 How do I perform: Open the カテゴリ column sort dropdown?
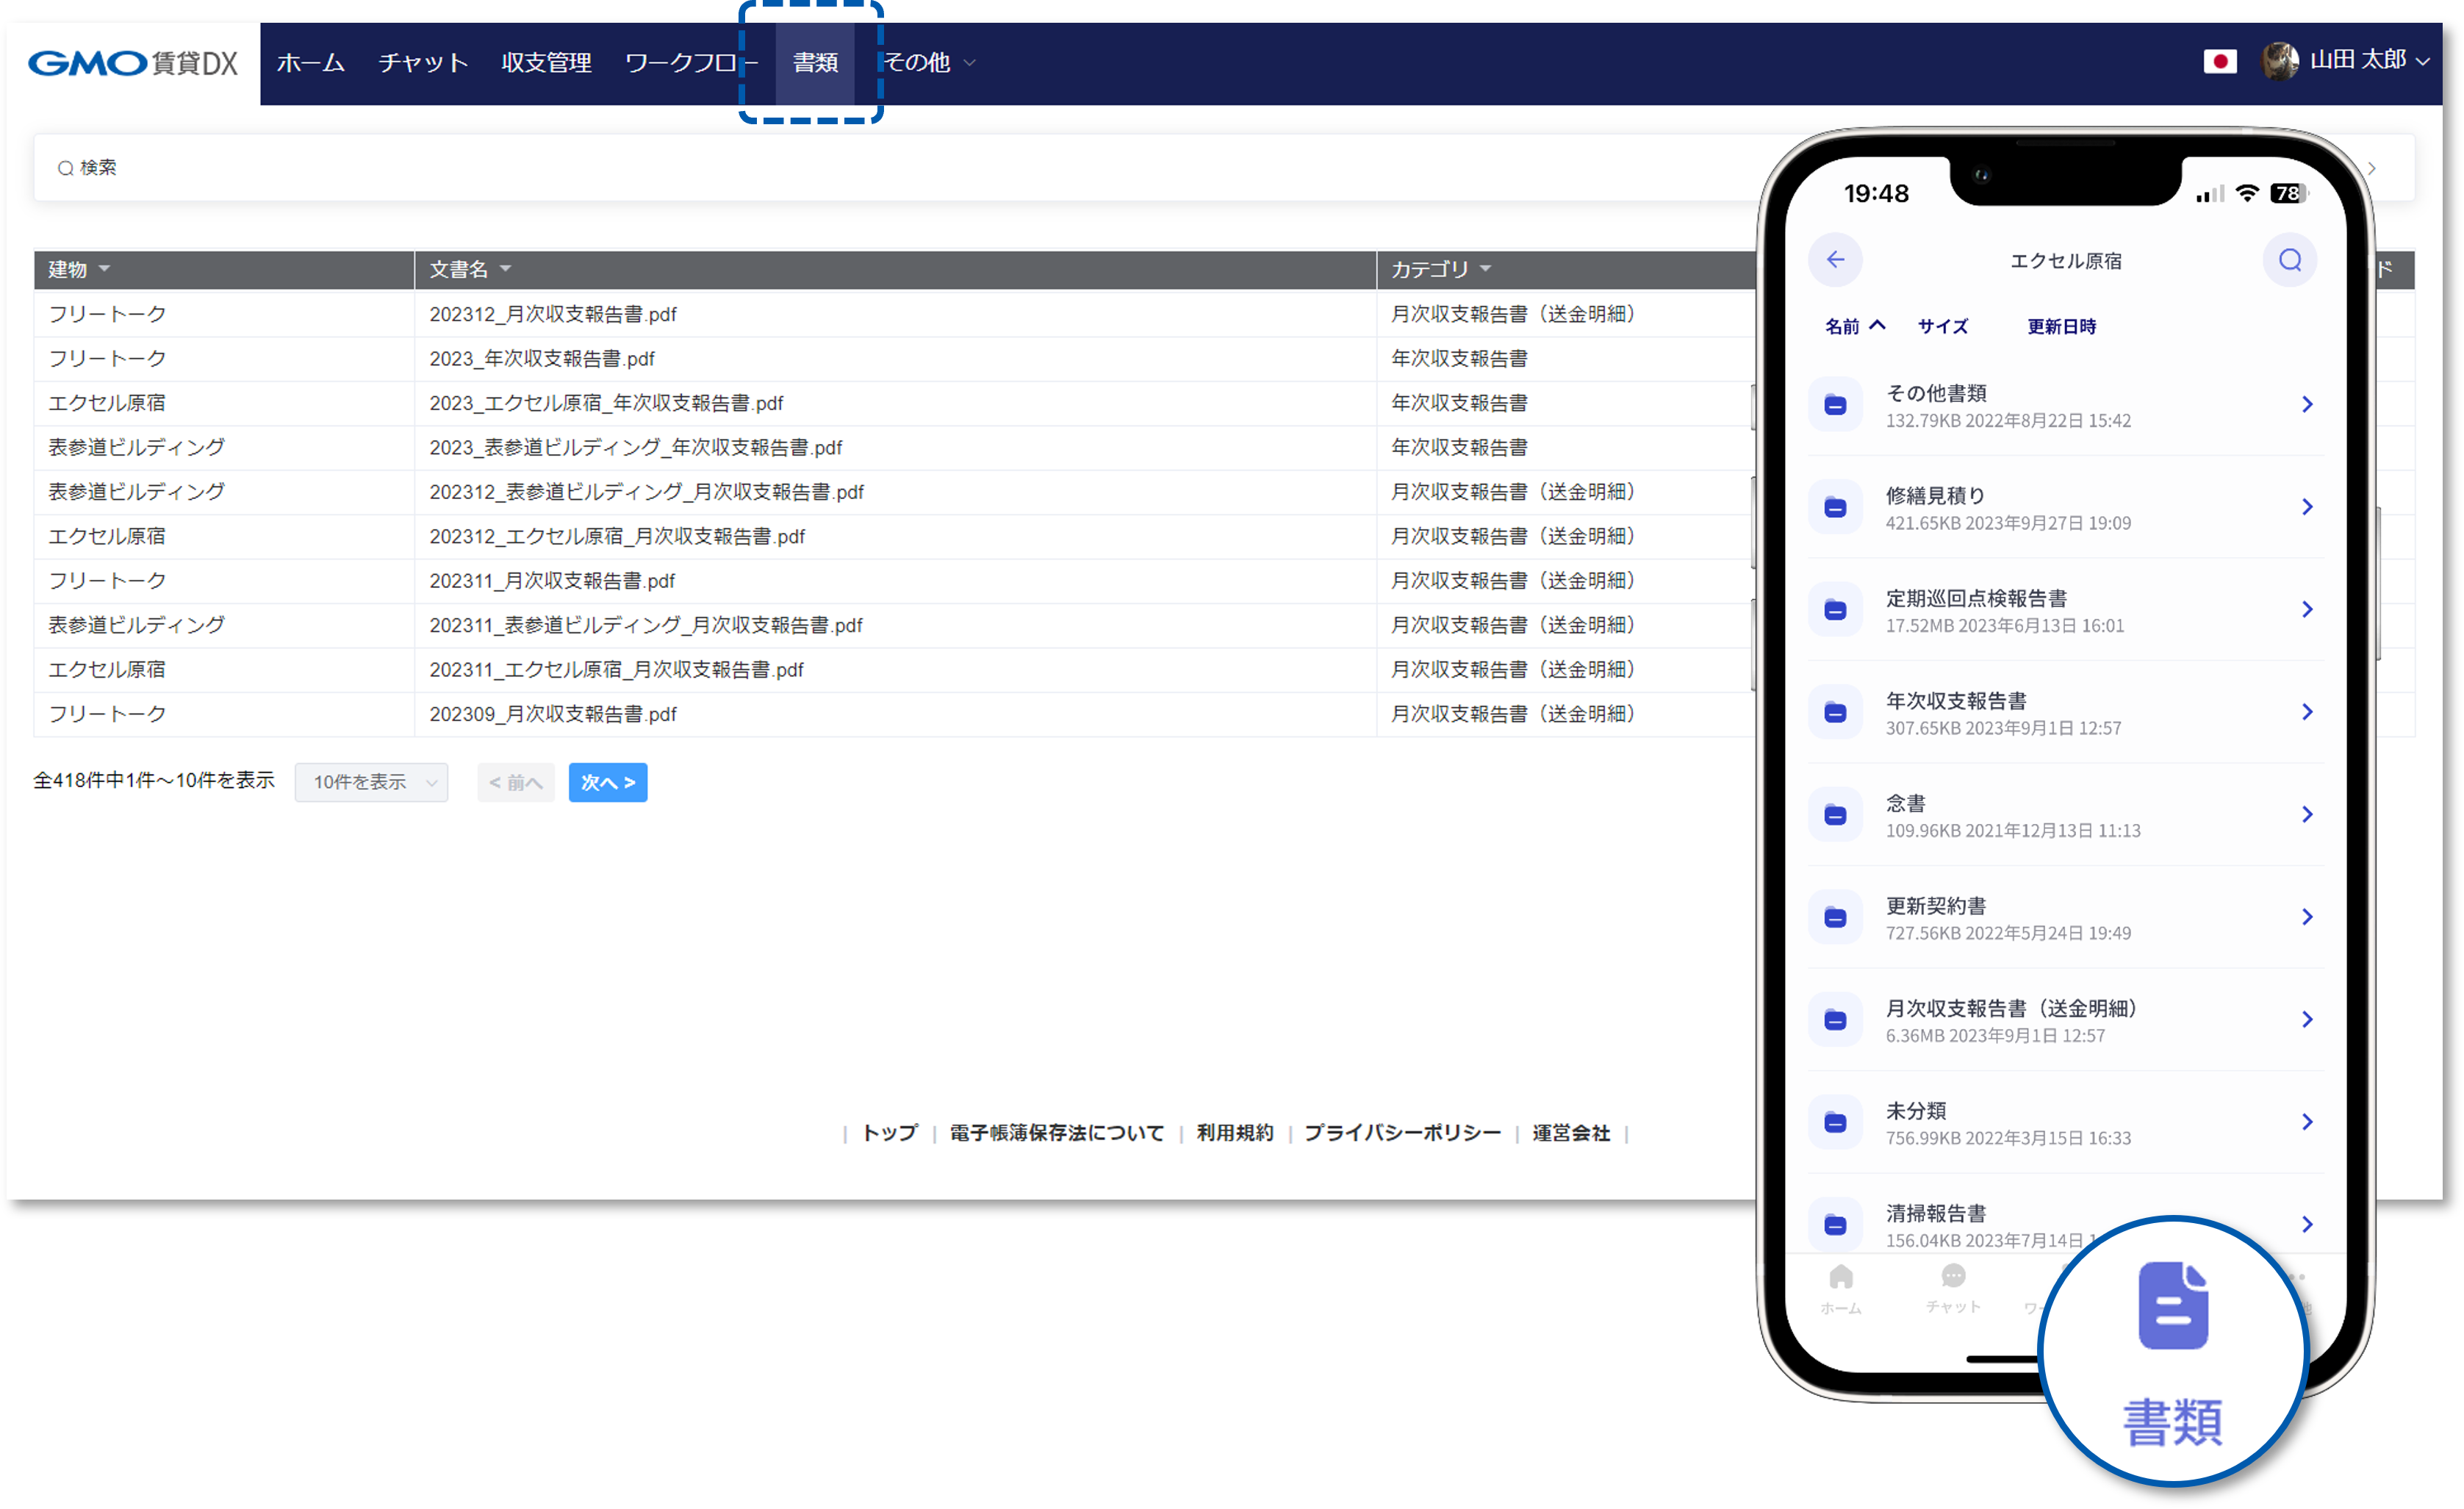(1486, 269)
